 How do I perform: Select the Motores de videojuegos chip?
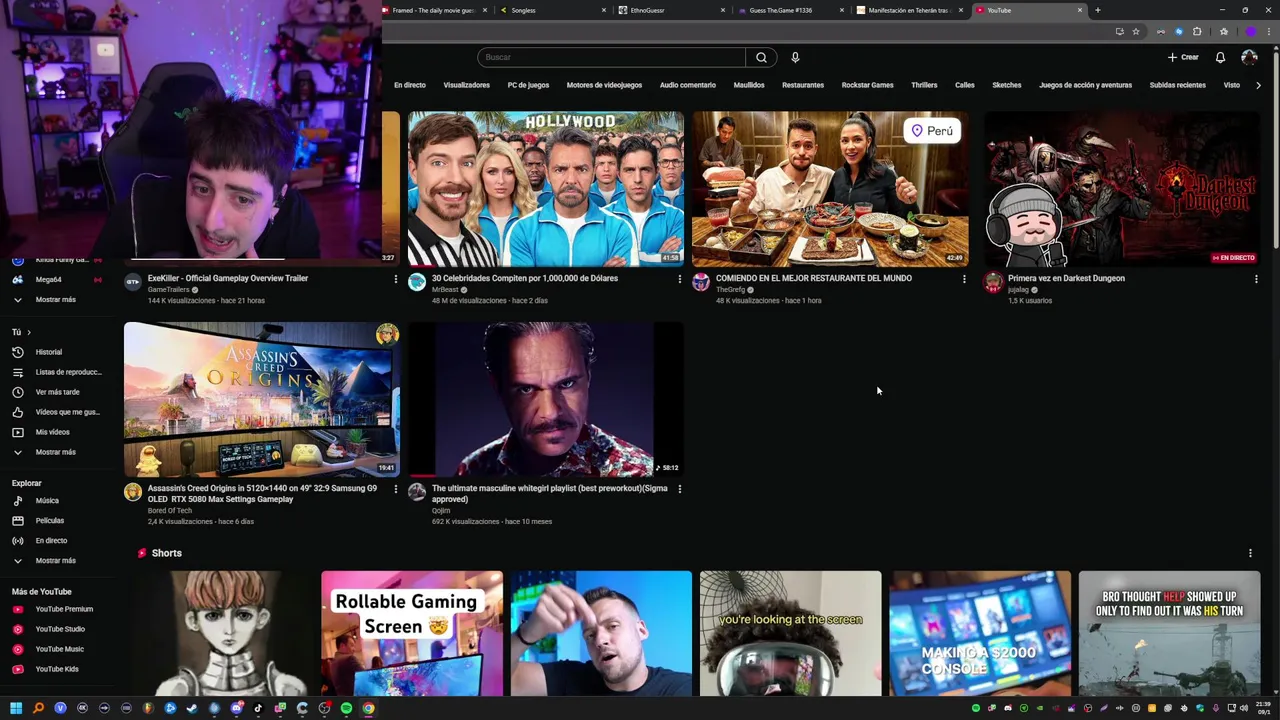click(604, 85)
